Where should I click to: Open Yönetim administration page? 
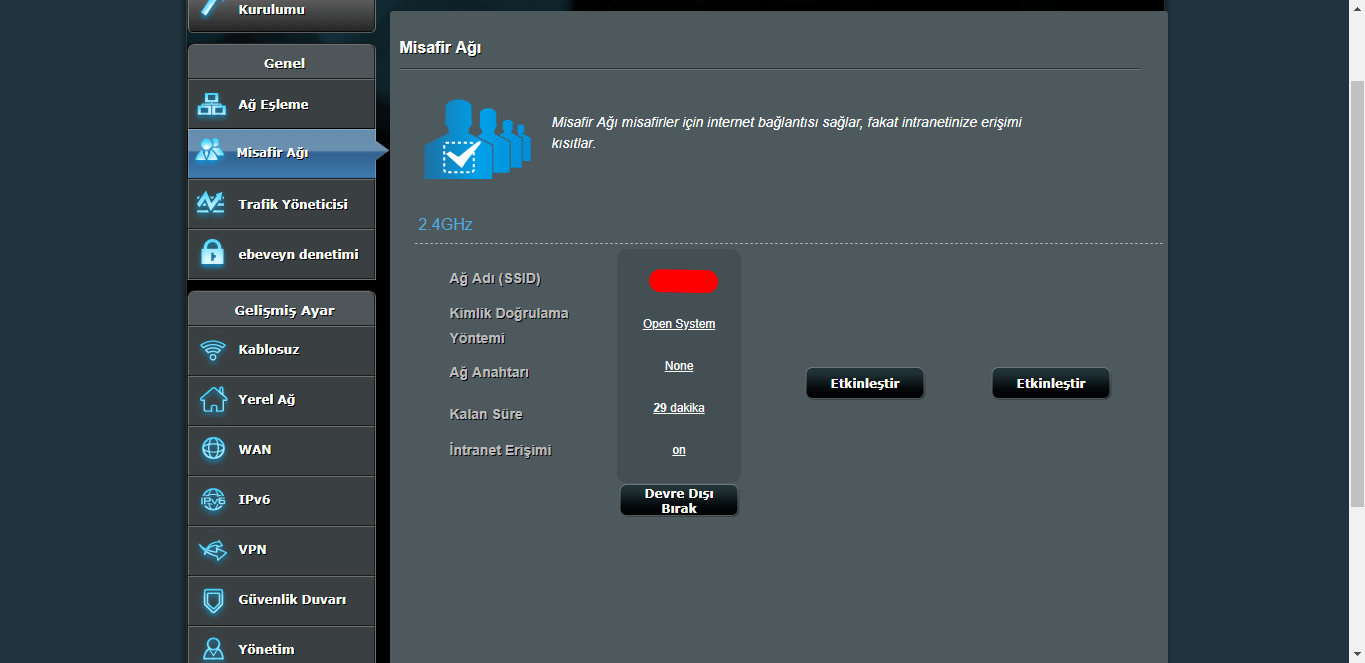pyautogui.click(x=281, y=645)
